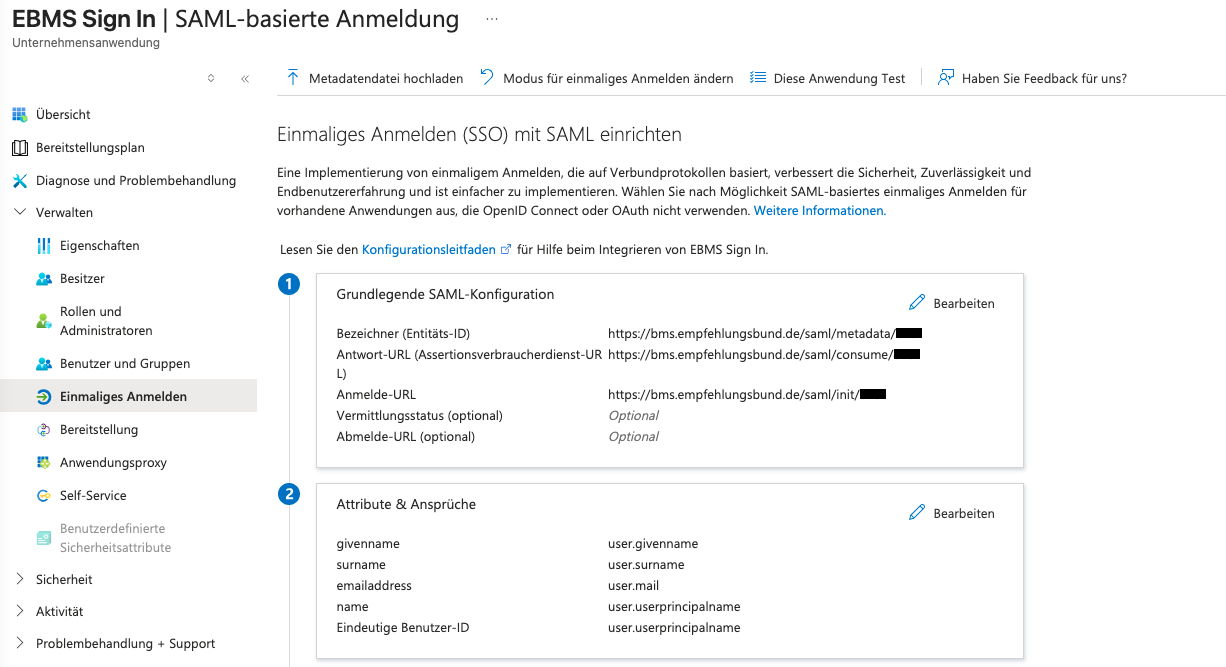Open the ellipsis menu beside page title

point(491,19)
